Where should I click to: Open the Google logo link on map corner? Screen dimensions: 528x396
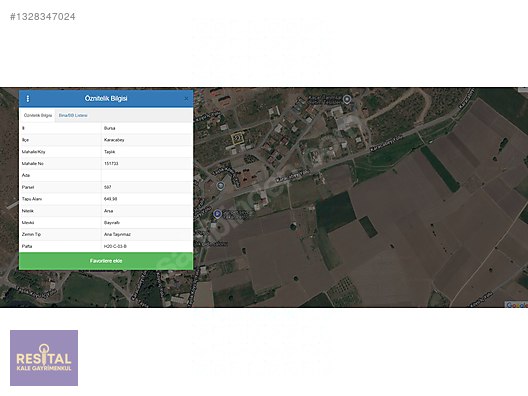coord(516,305)
